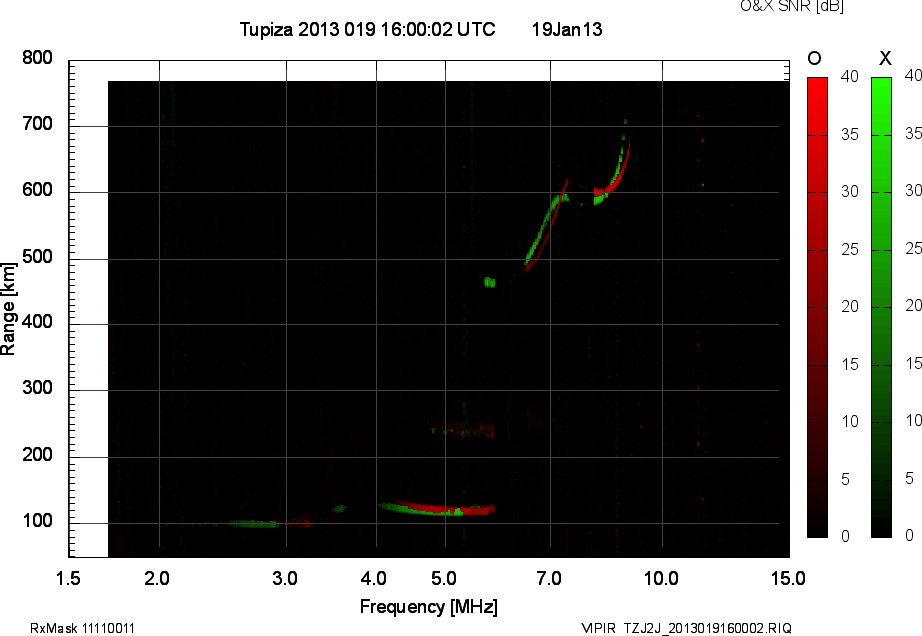Click the faint second-hop echo near 240 km
This screenshot has height=636, width=922.
click(x=463, y=430)
